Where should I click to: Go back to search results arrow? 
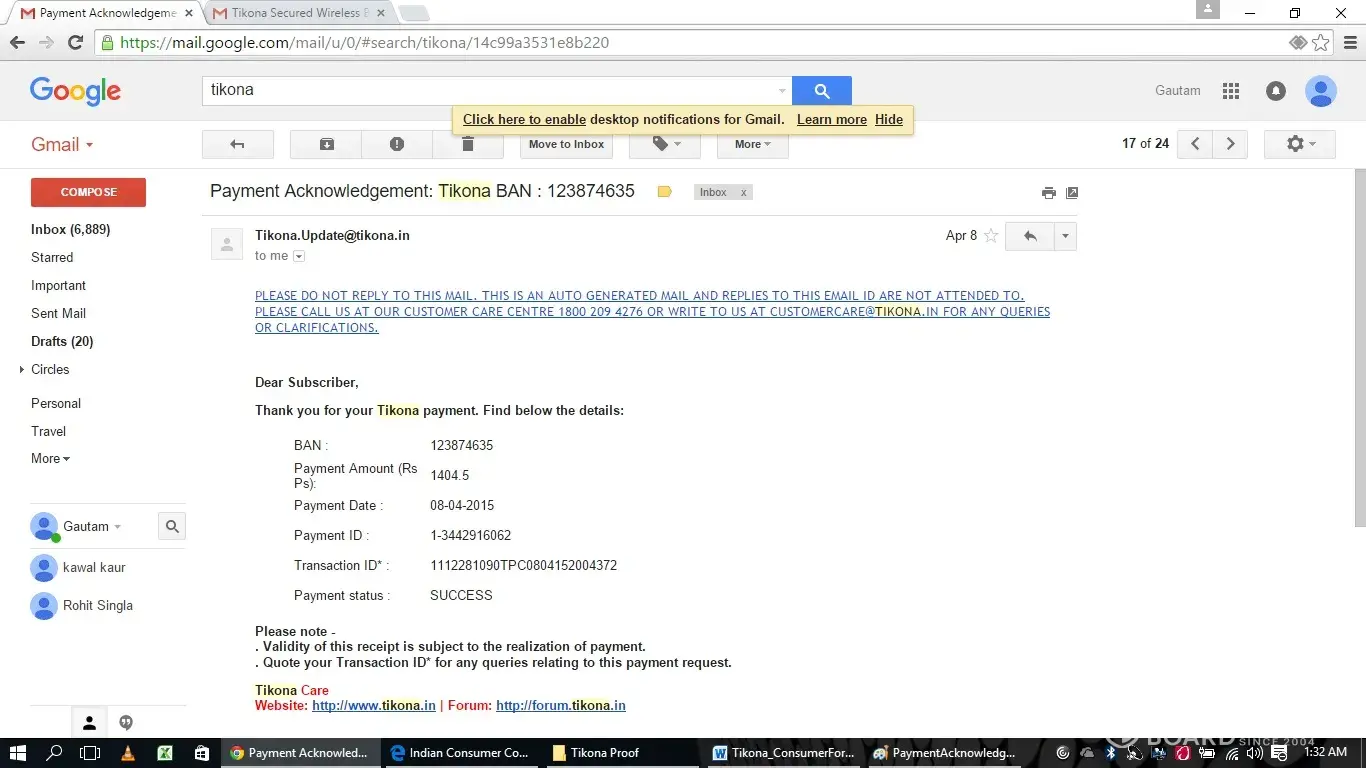(237, 144)
